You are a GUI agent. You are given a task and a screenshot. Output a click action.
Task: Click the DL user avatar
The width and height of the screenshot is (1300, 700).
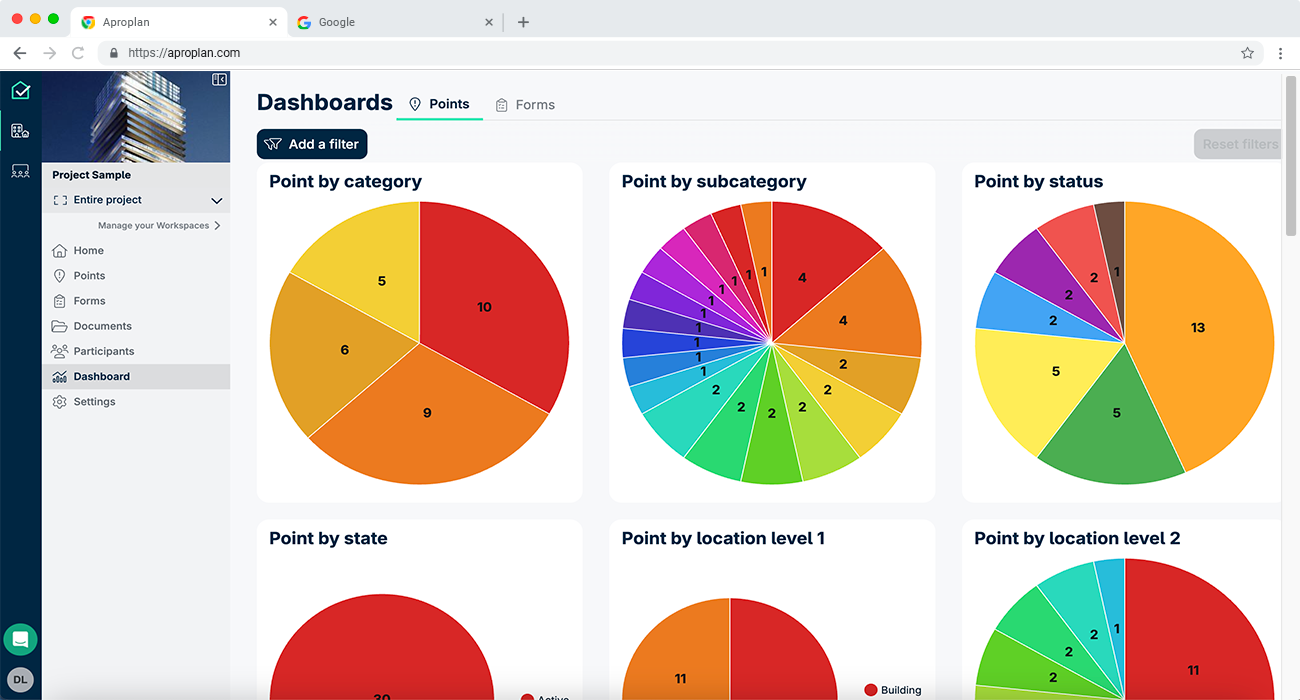point(20,679)
